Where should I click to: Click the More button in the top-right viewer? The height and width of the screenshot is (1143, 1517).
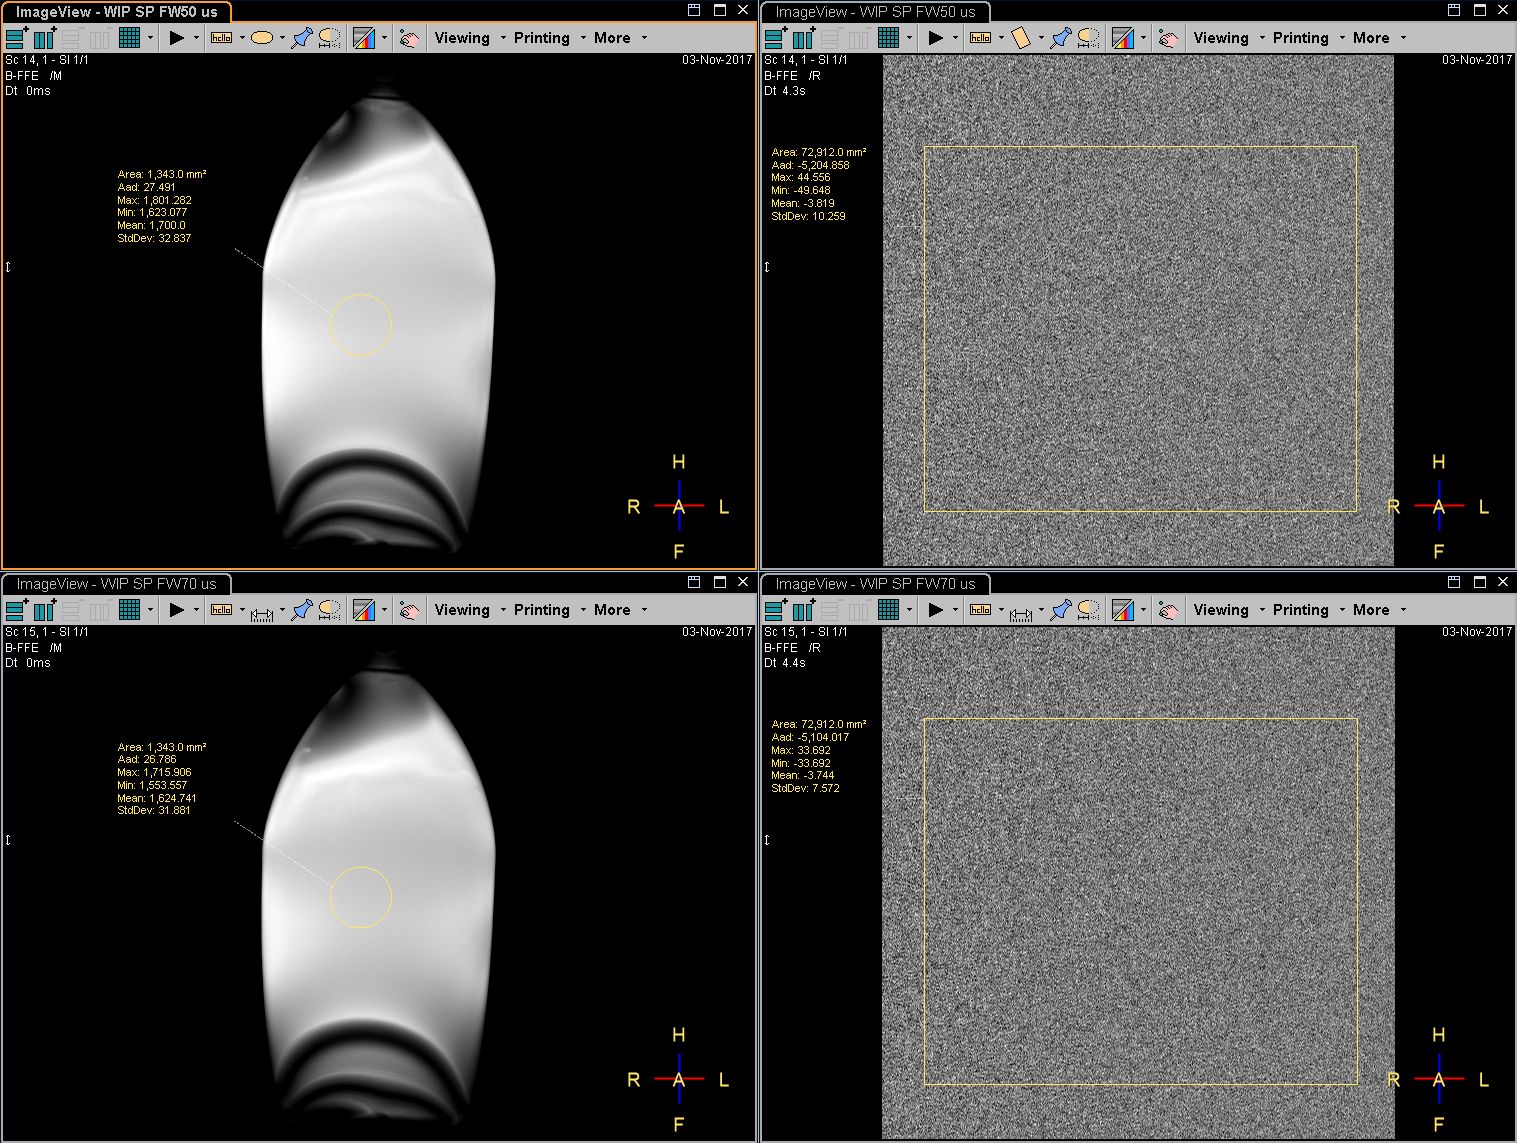click(x=1371, y=38)
